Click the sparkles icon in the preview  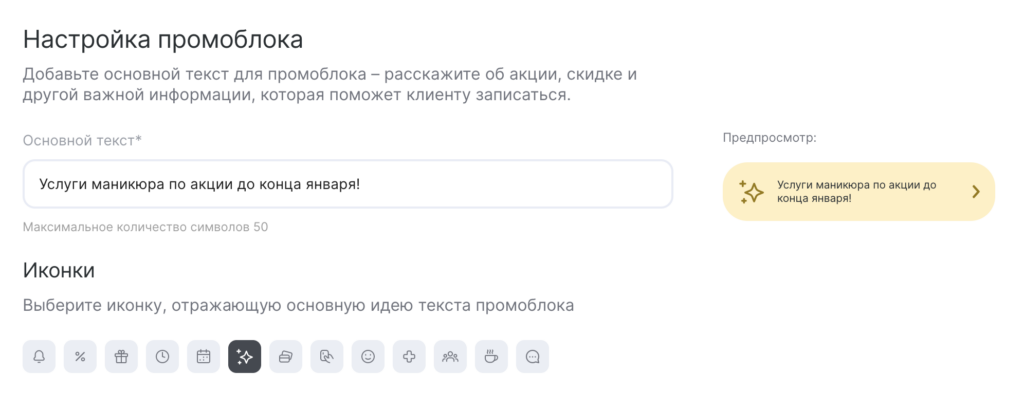(x=752, y=191)
